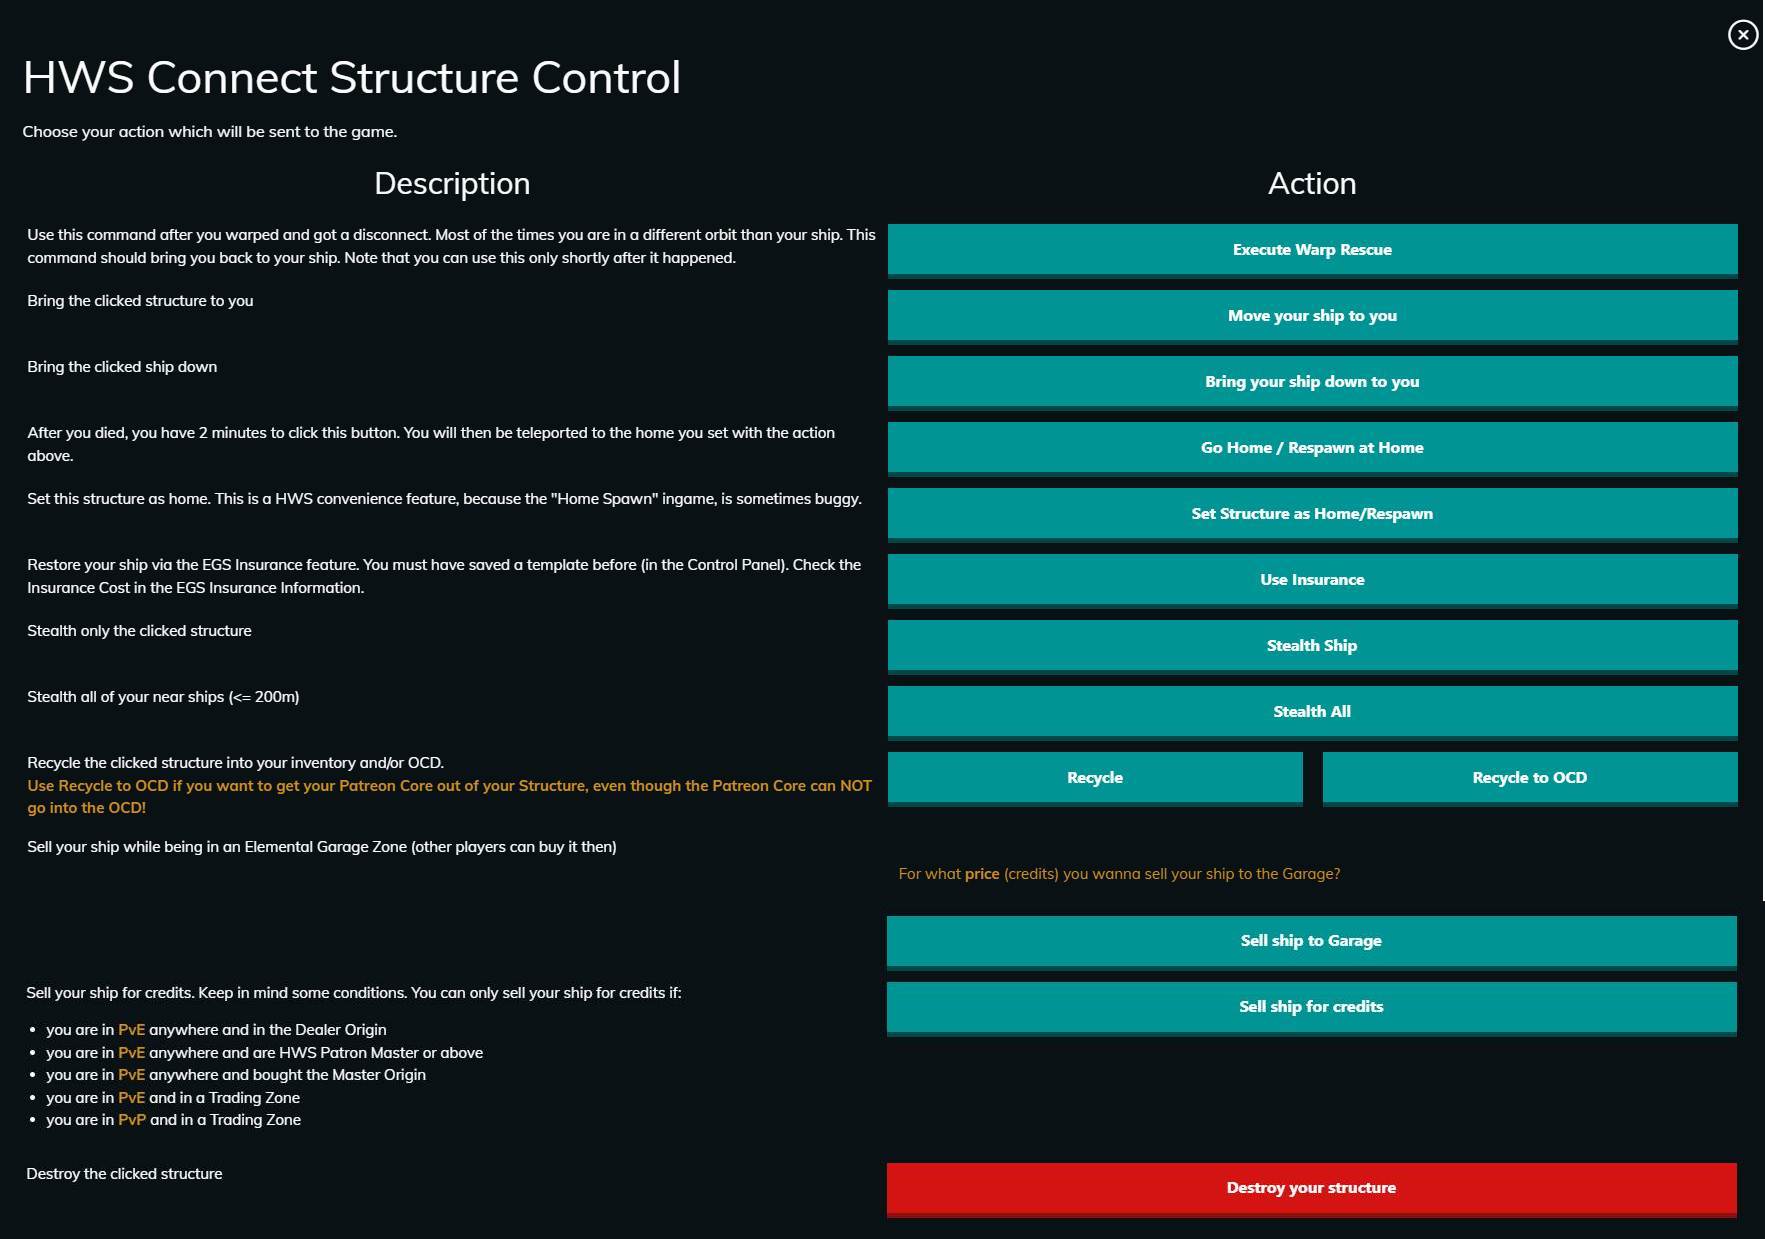Choose Bring your ship down to you

(1312, 382)
